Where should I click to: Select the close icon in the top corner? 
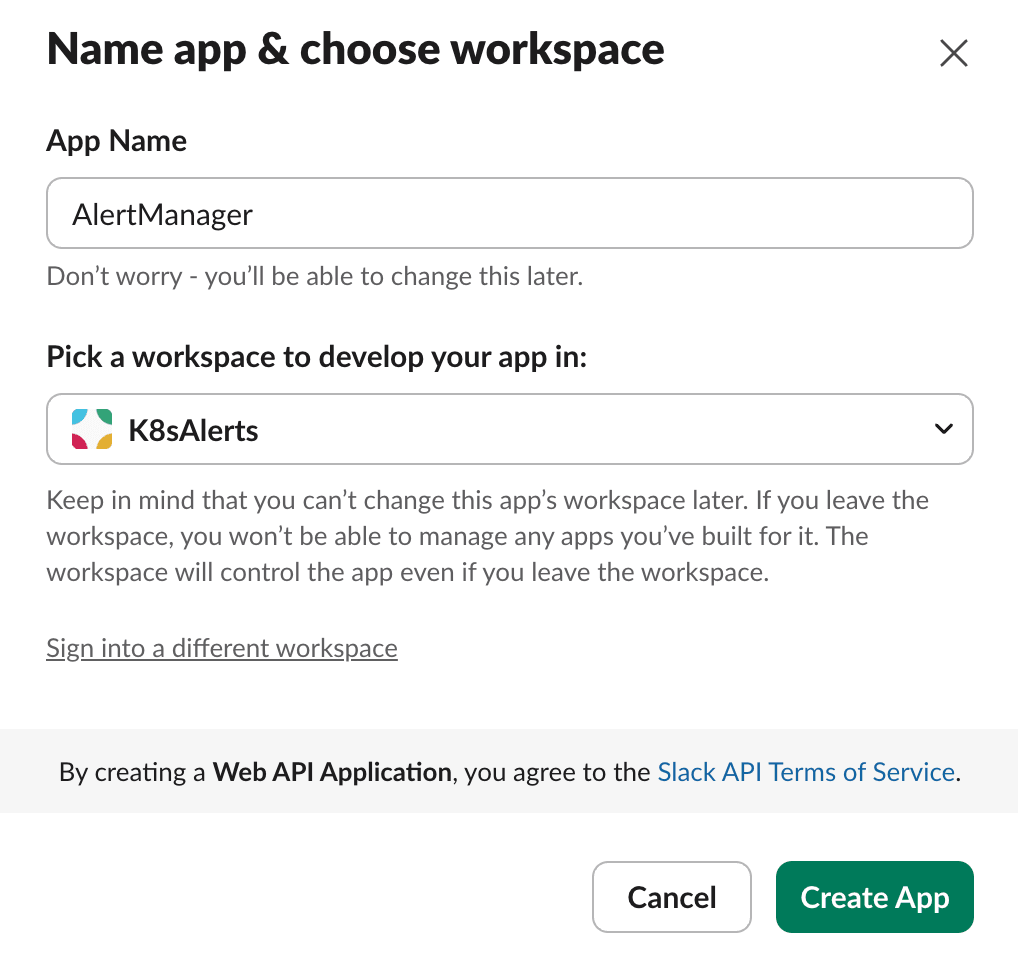coord(953,52)
